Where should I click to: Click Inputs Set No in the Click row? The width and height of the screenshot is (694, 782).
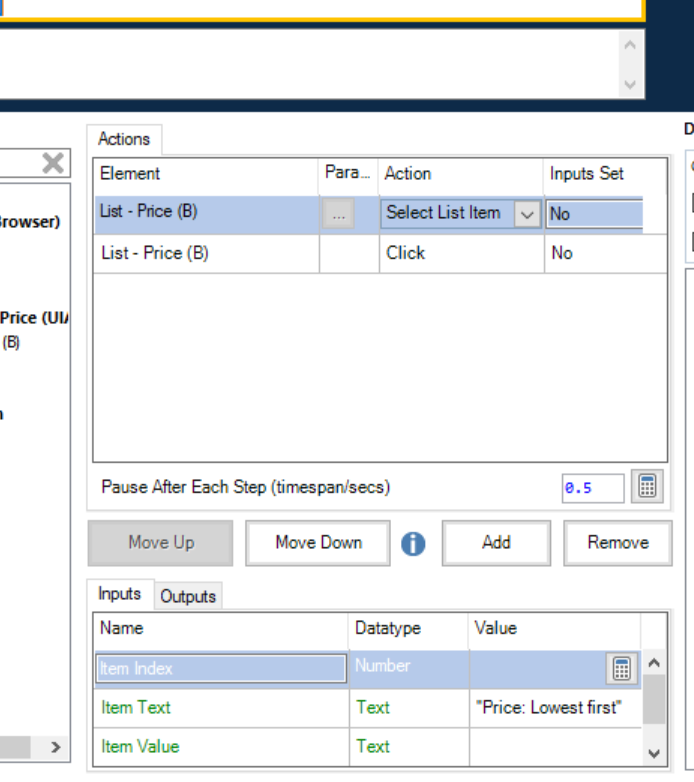click(x=605, y=253)
